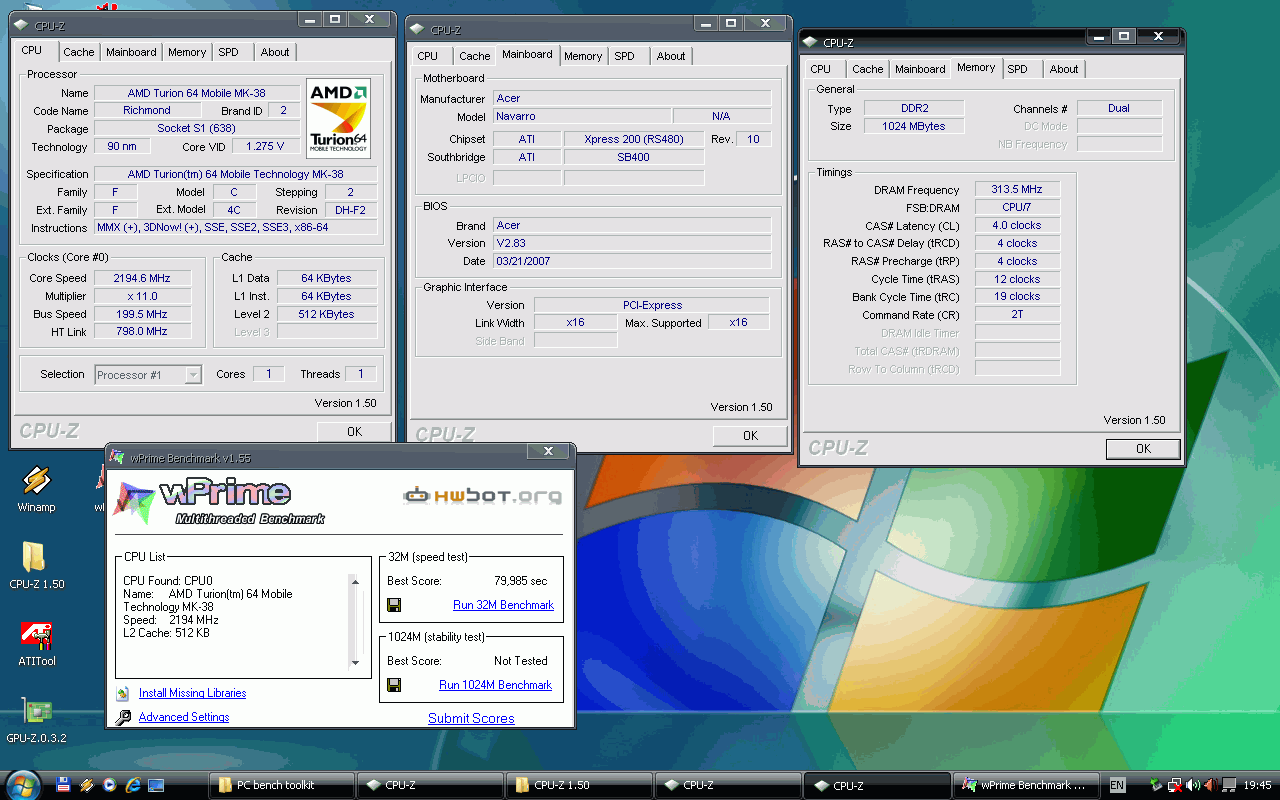Click the BIOS Version value V2.83
This screenshot has height=800, width=1280.
pos(632,243)
